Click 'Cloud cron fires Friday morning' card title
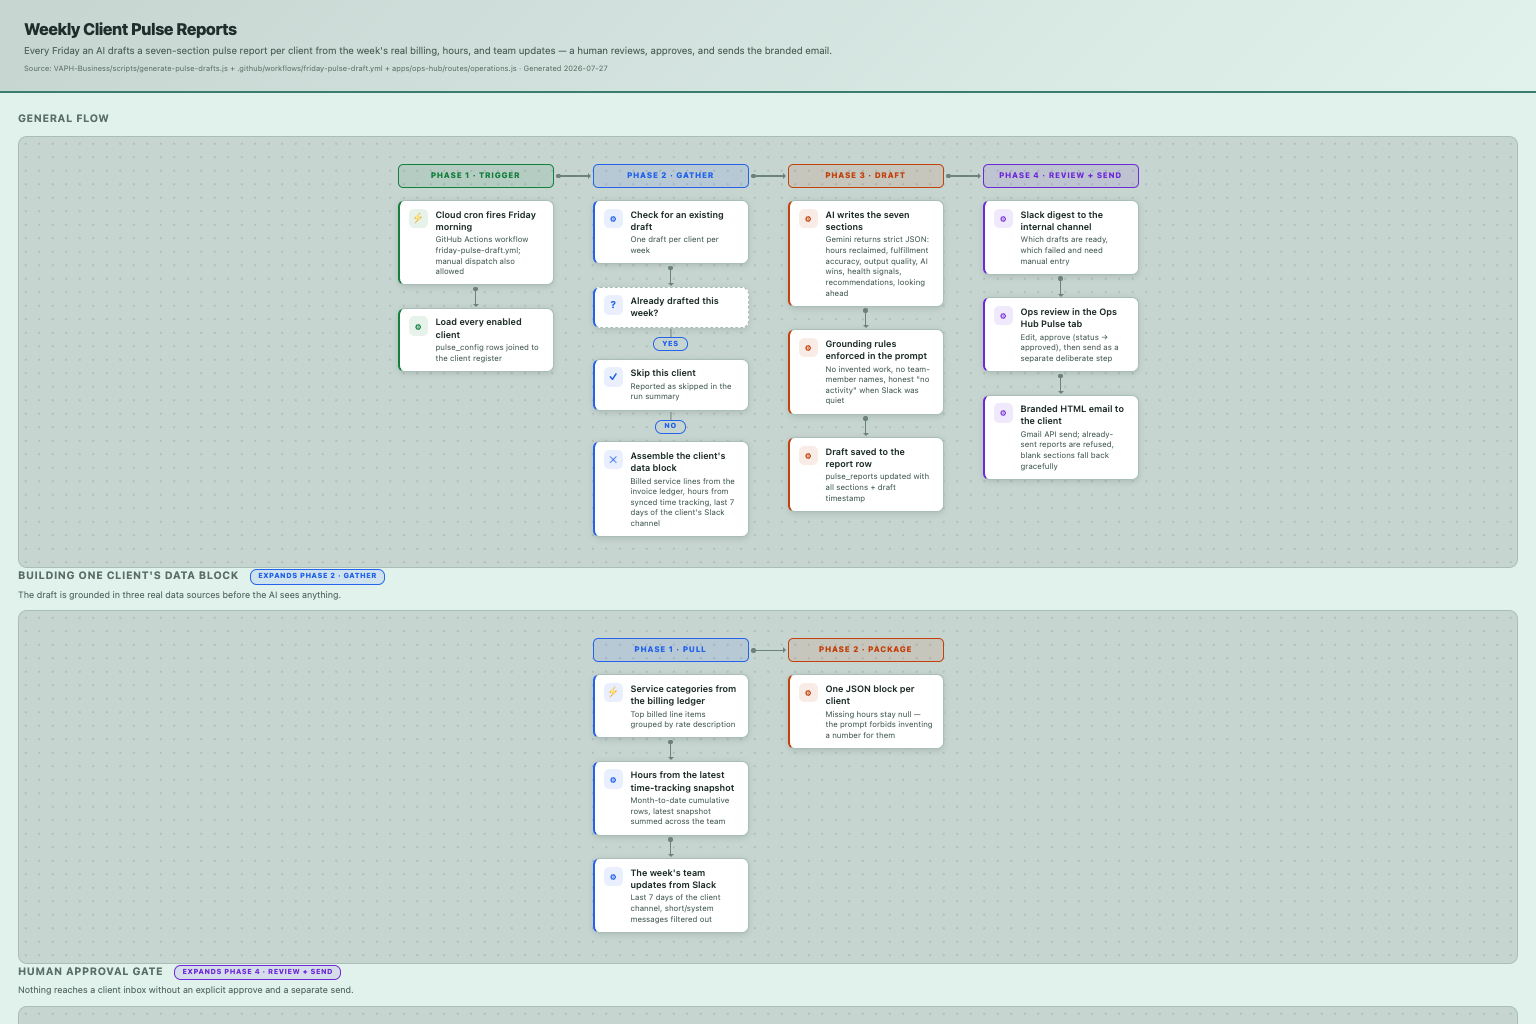 tap(486, 221)
